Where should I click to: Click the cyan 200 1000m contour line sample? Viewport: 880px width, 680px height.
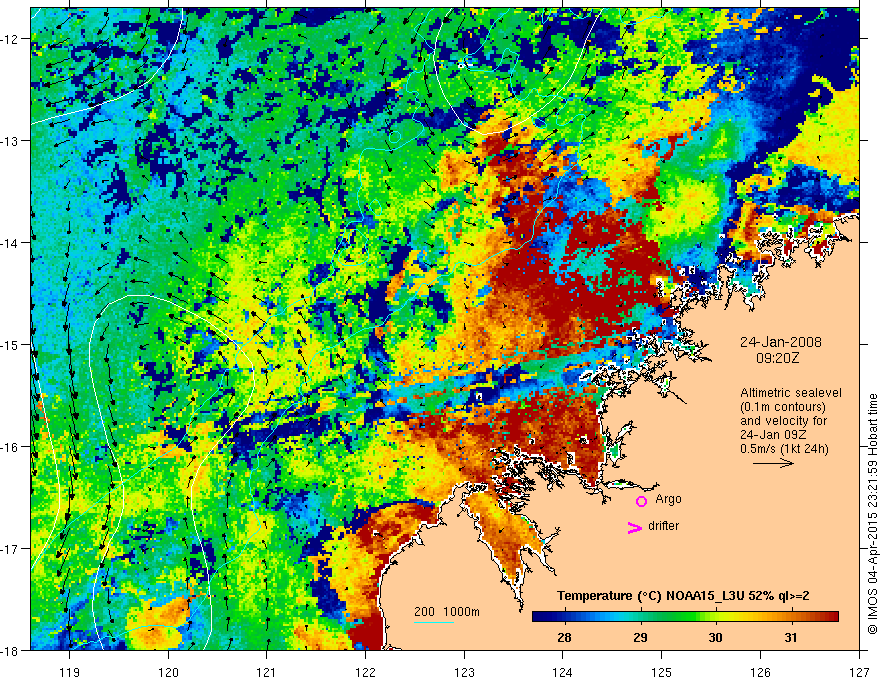point(434,622)
